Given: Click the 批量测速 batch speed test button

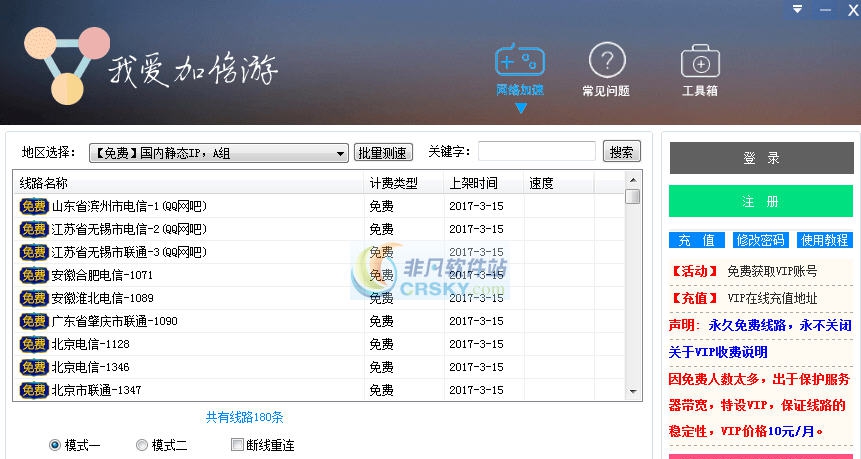Looking at the screenshot, I should coord(383,153).
